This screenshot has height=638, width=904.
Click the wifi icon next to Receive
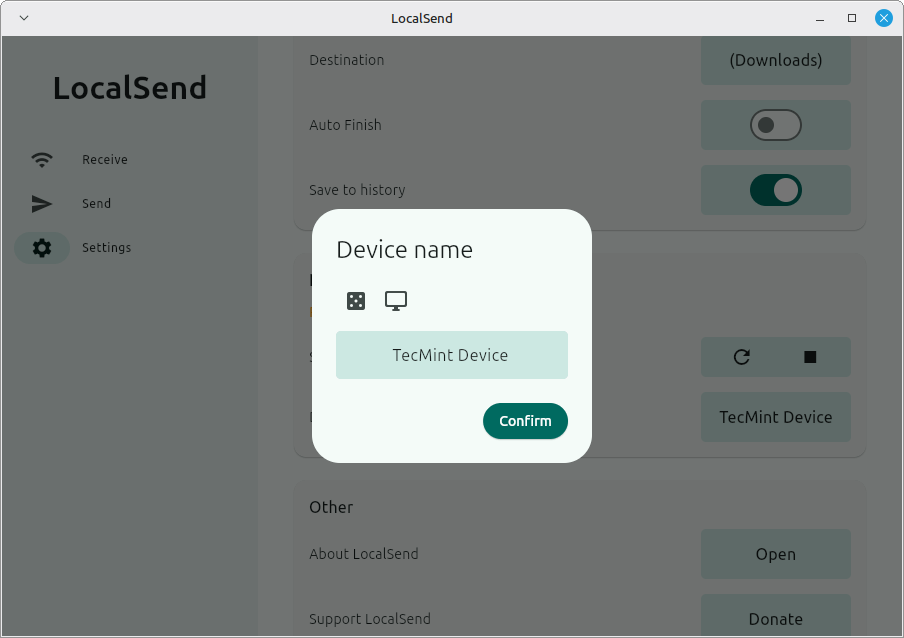coord(41,159)
